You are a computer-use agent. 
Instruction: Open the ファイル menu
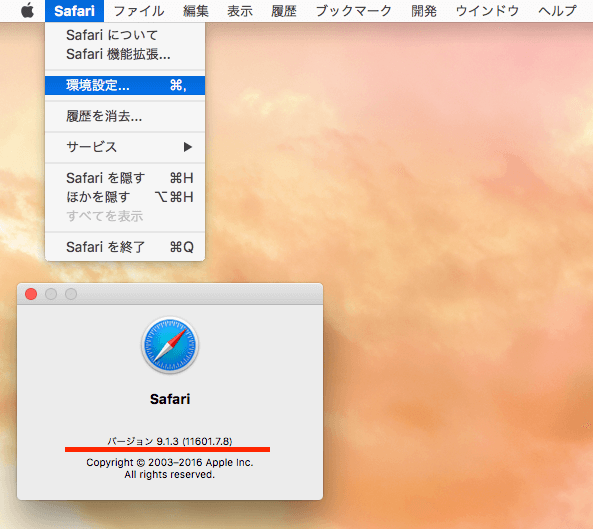pos(139,11)
